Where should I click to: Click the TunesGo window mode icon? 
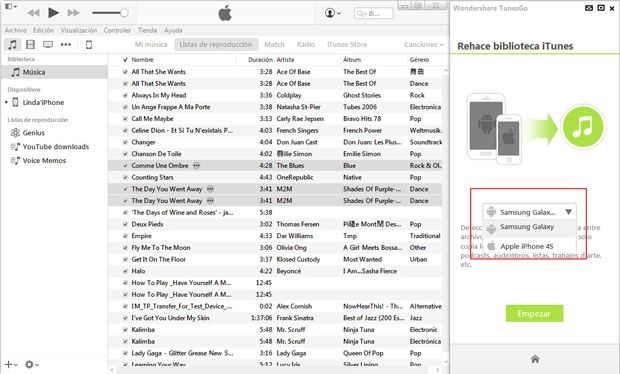pos(601,8)
